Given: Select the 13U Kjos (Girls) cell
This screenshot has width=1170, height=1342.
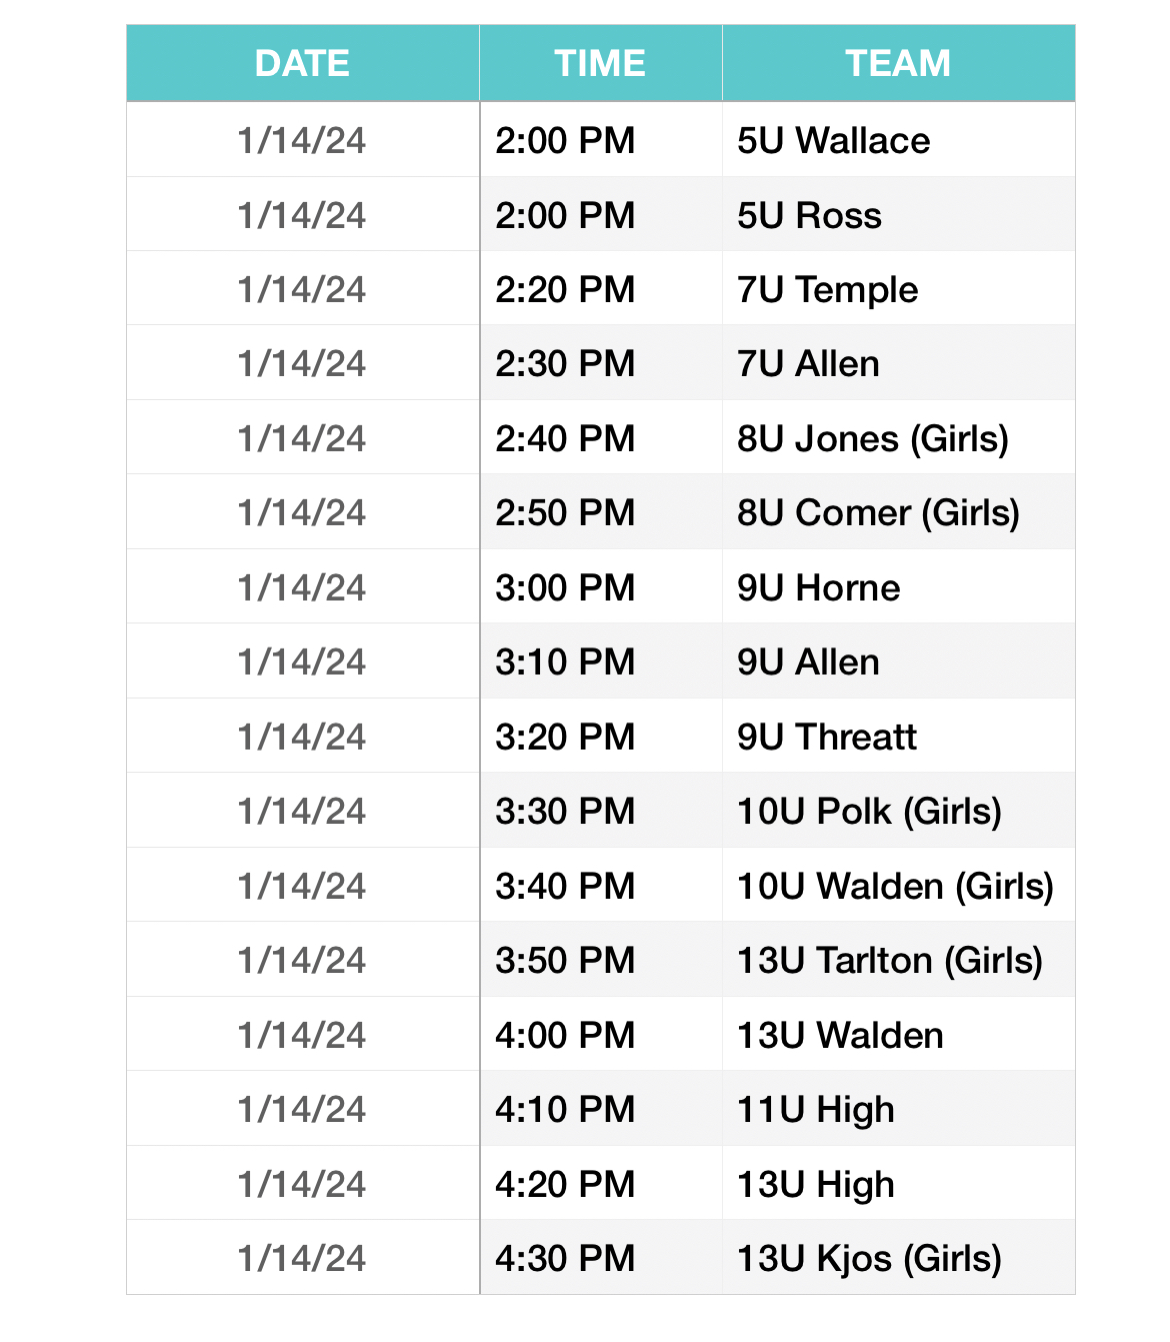Looking at the screenshot, I should click(898, 1257).
